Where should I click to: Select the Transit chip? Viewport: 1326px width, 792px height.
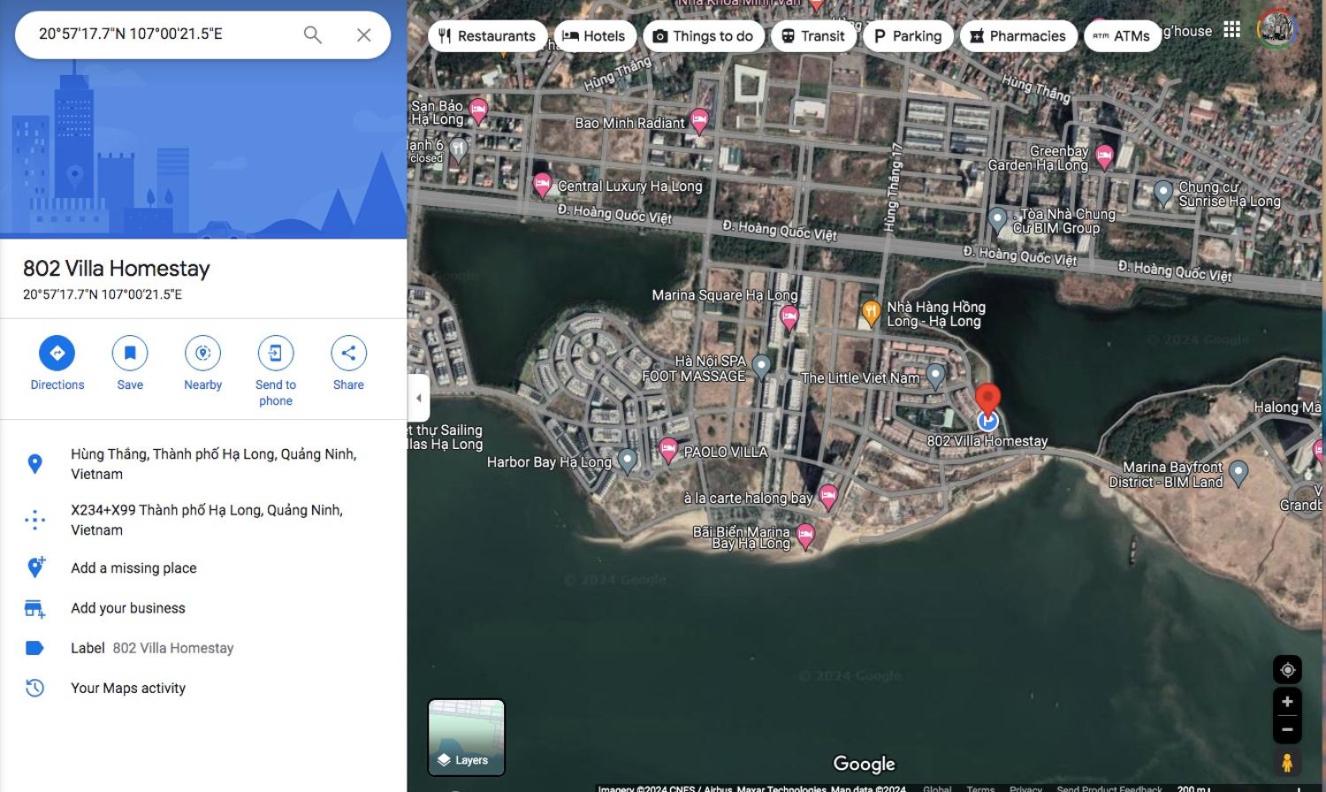(813, 36)
